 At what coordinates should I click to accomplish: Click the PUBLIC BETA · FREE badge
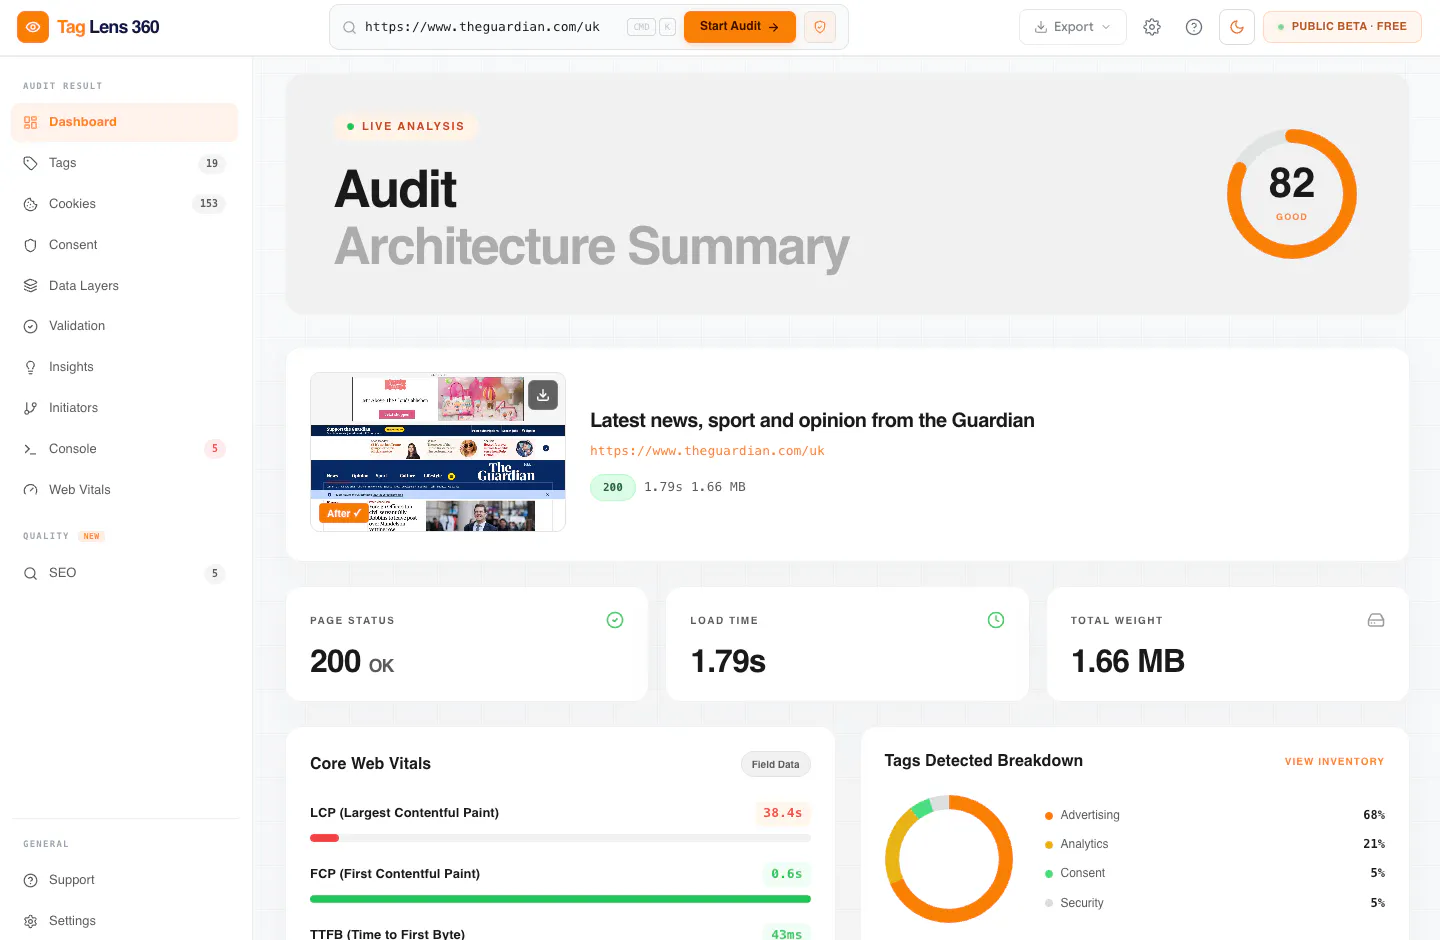(1342, 27)
